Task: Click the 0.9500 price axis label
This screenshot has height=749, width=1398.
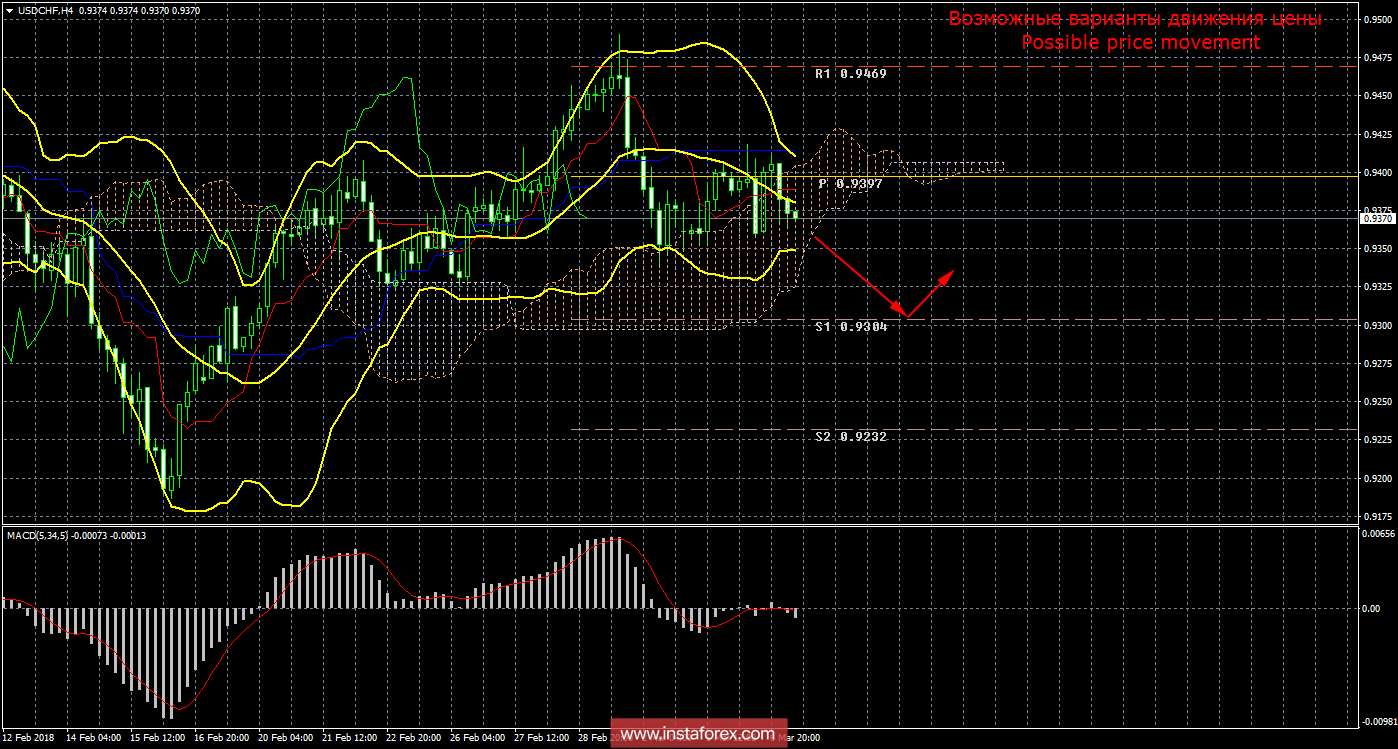Action: point(1378,19)
